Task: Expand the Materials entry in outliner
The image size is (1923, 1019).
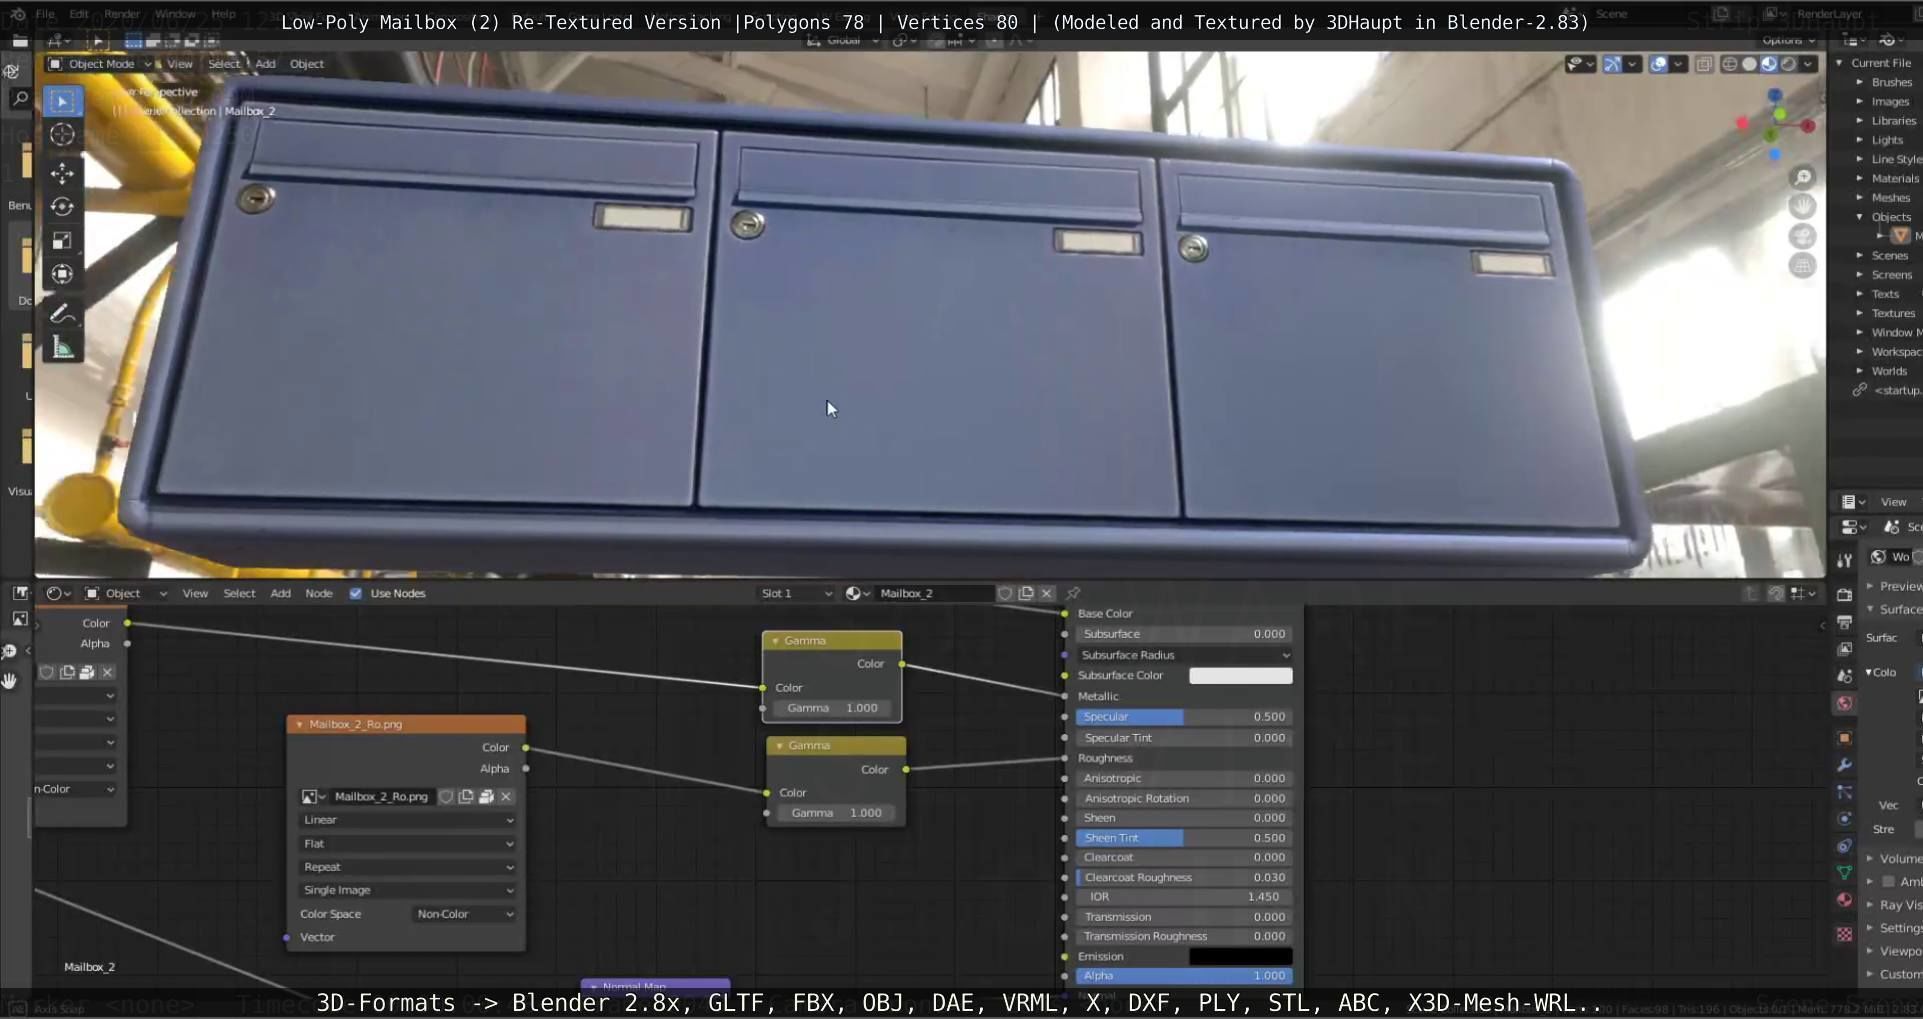Action: (1860, 178)
